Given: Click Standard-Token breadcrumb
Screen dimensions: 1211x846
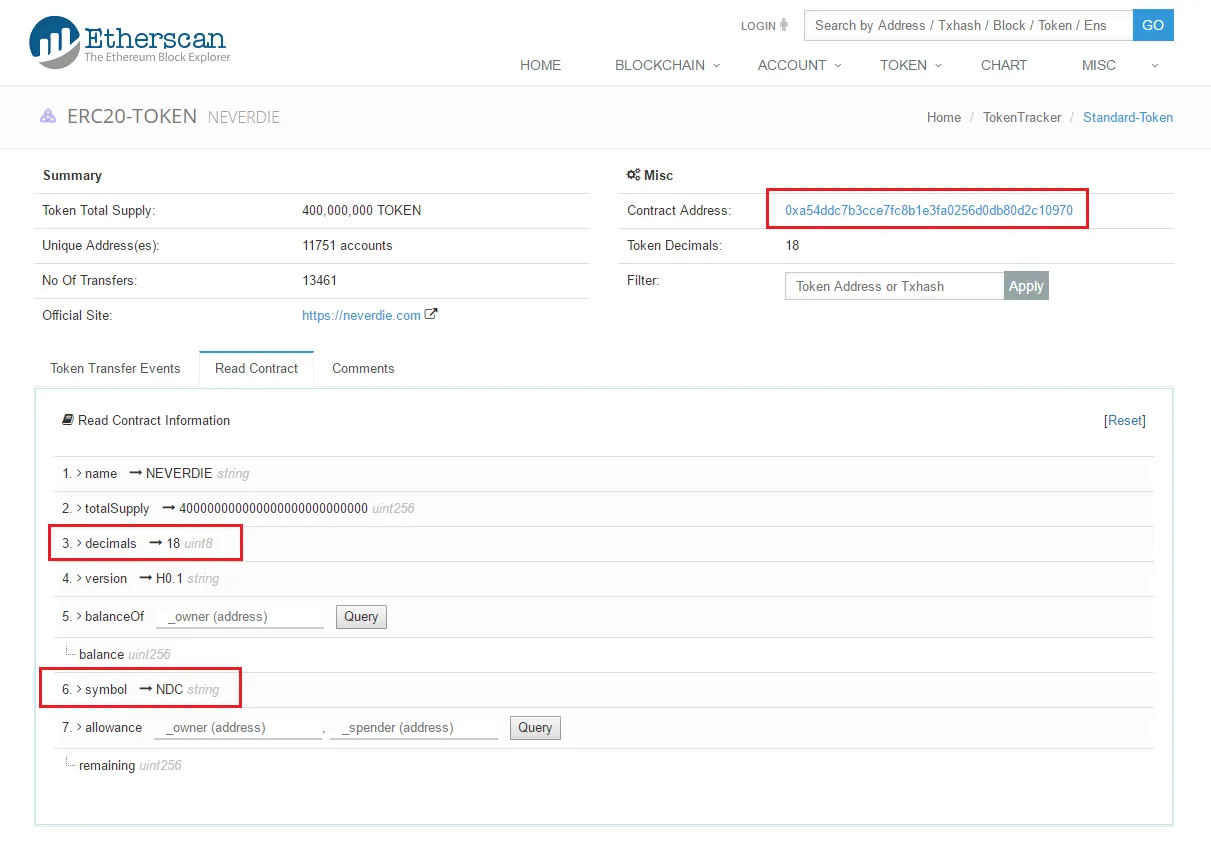Looking at the screenshot, I should point(1128,117).
